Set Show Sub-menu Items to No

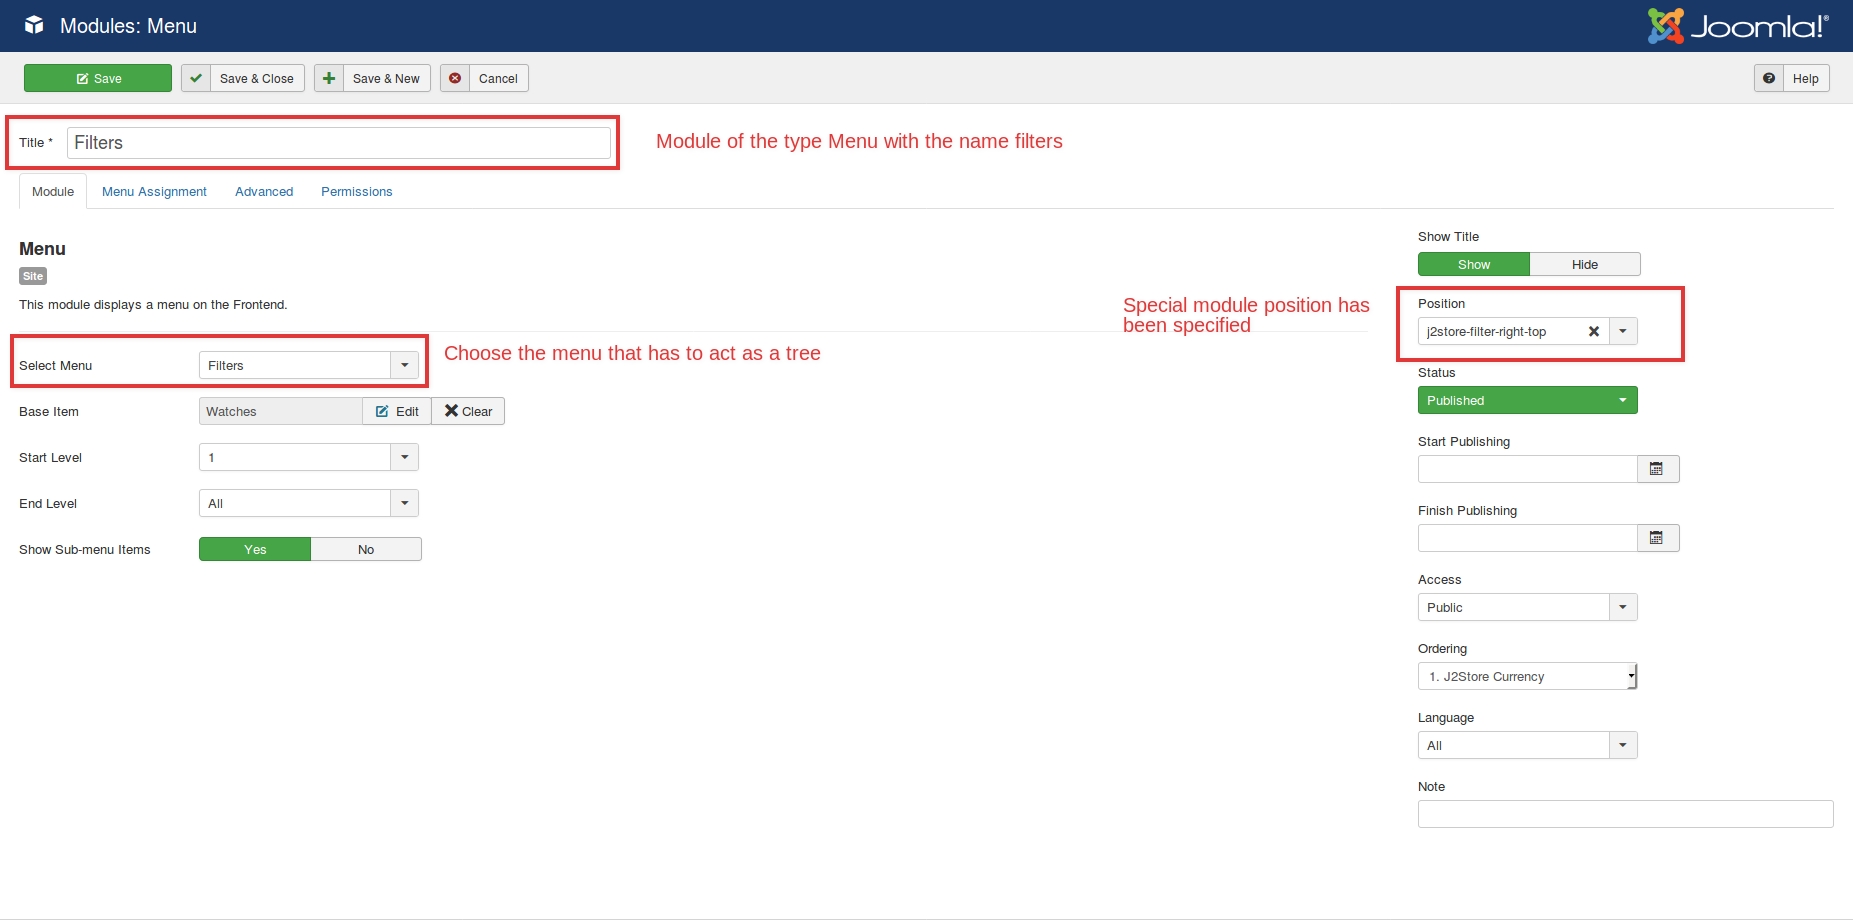[x=366, y=550]
